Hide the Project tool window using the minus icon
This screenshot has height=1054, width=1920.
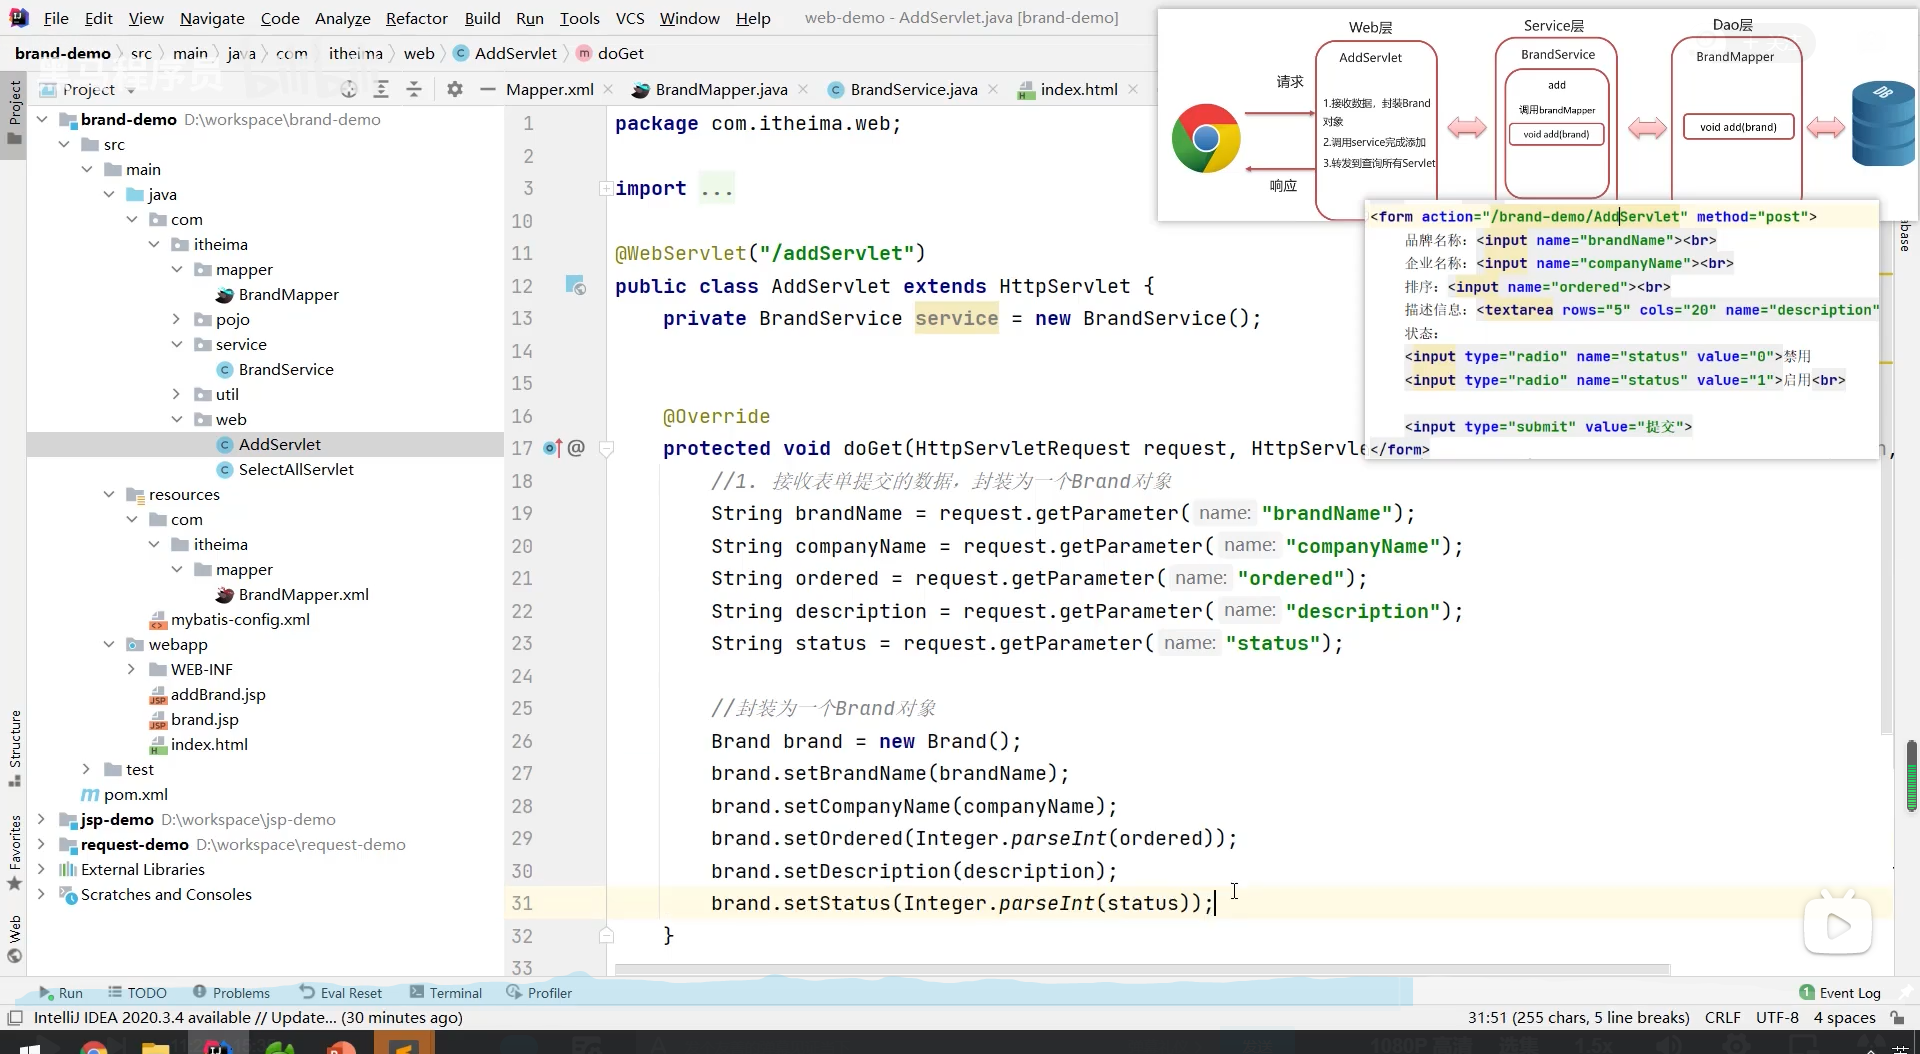point(488,90)
